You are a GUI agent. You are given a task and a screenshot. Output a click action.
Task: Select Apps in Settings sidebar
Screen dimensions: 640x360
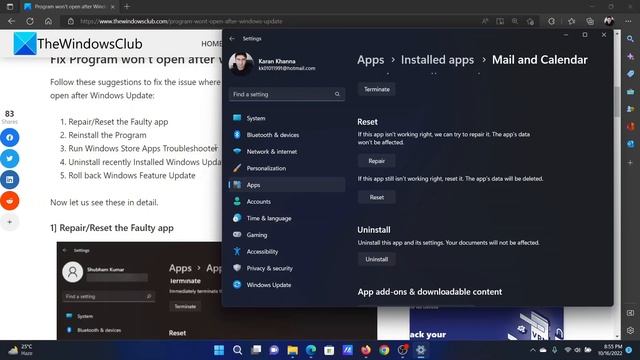pyautogui.click(x=287, y=185)
